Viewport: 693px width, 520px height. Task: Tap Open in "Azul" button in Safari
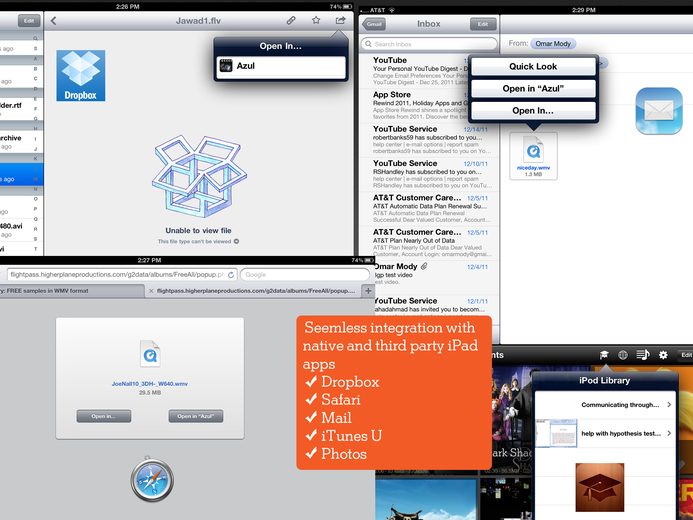coord(196,416)
